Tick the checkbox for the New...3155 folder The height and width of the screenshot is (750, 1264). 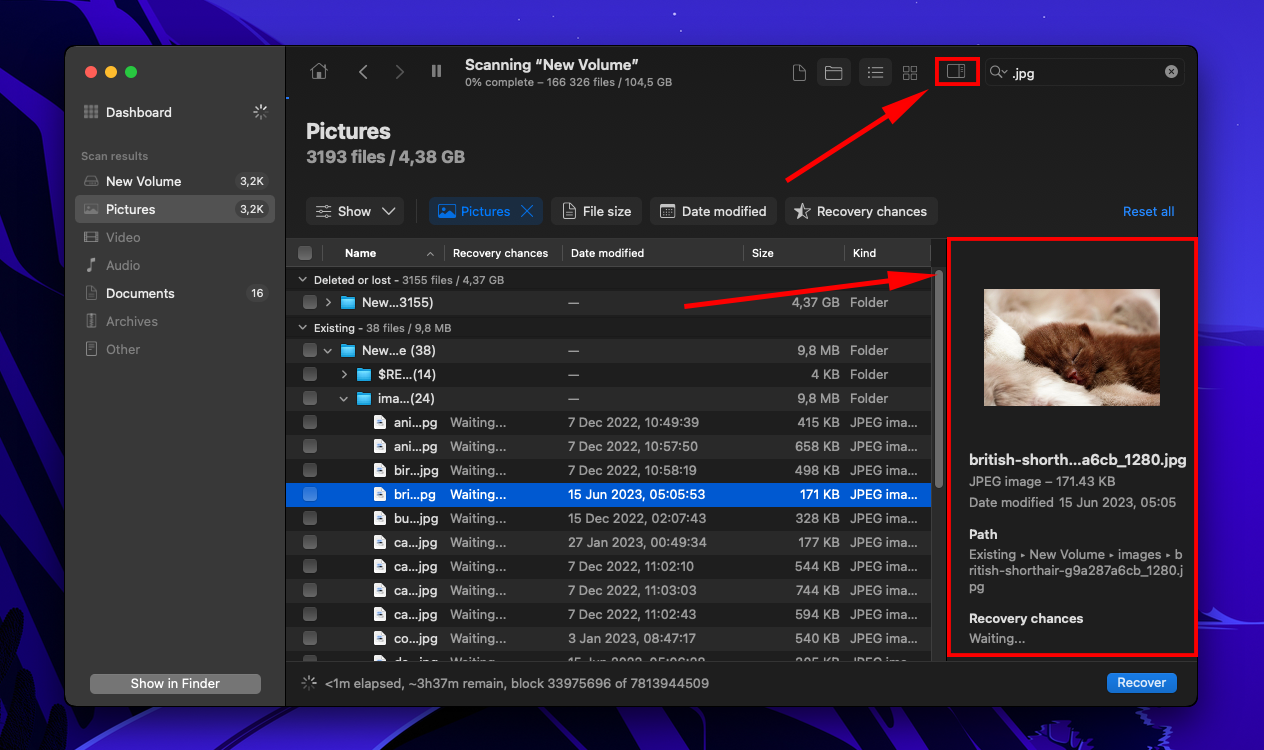(309, 302)
